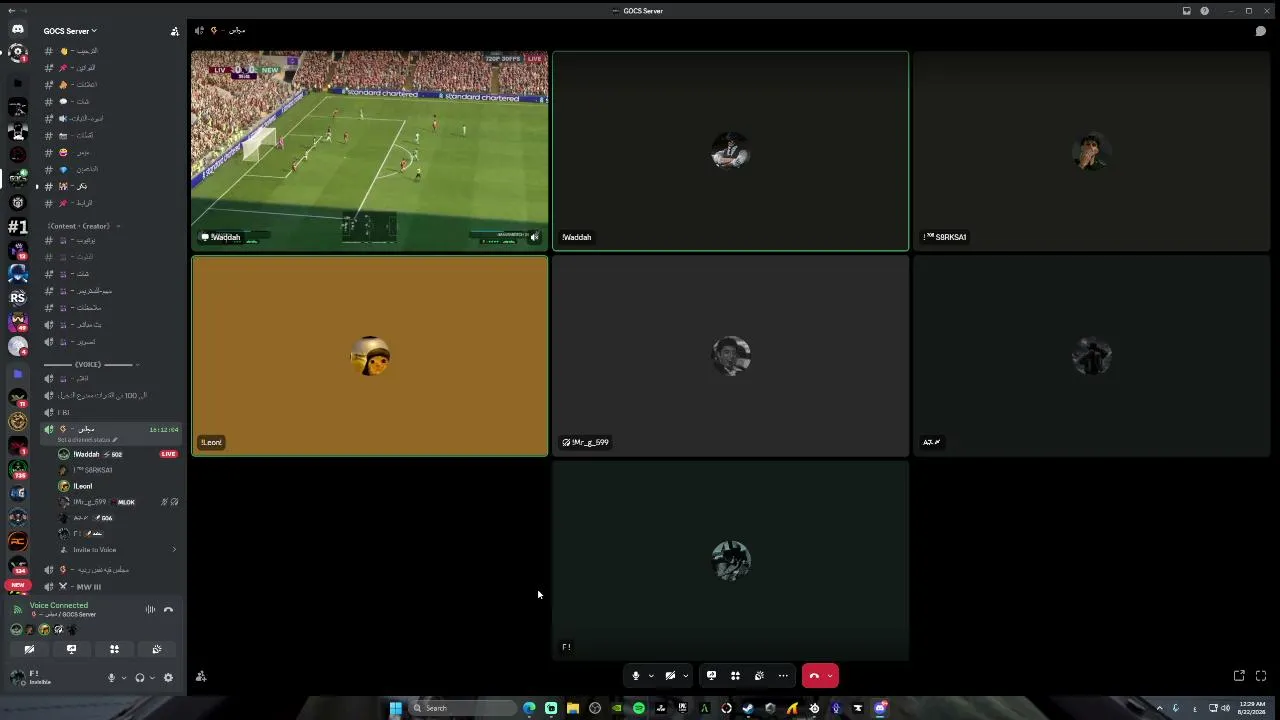The width and height of the screenshot is (1280, 720).
Task: Pop out the call window
Action: click(1239, 676)
